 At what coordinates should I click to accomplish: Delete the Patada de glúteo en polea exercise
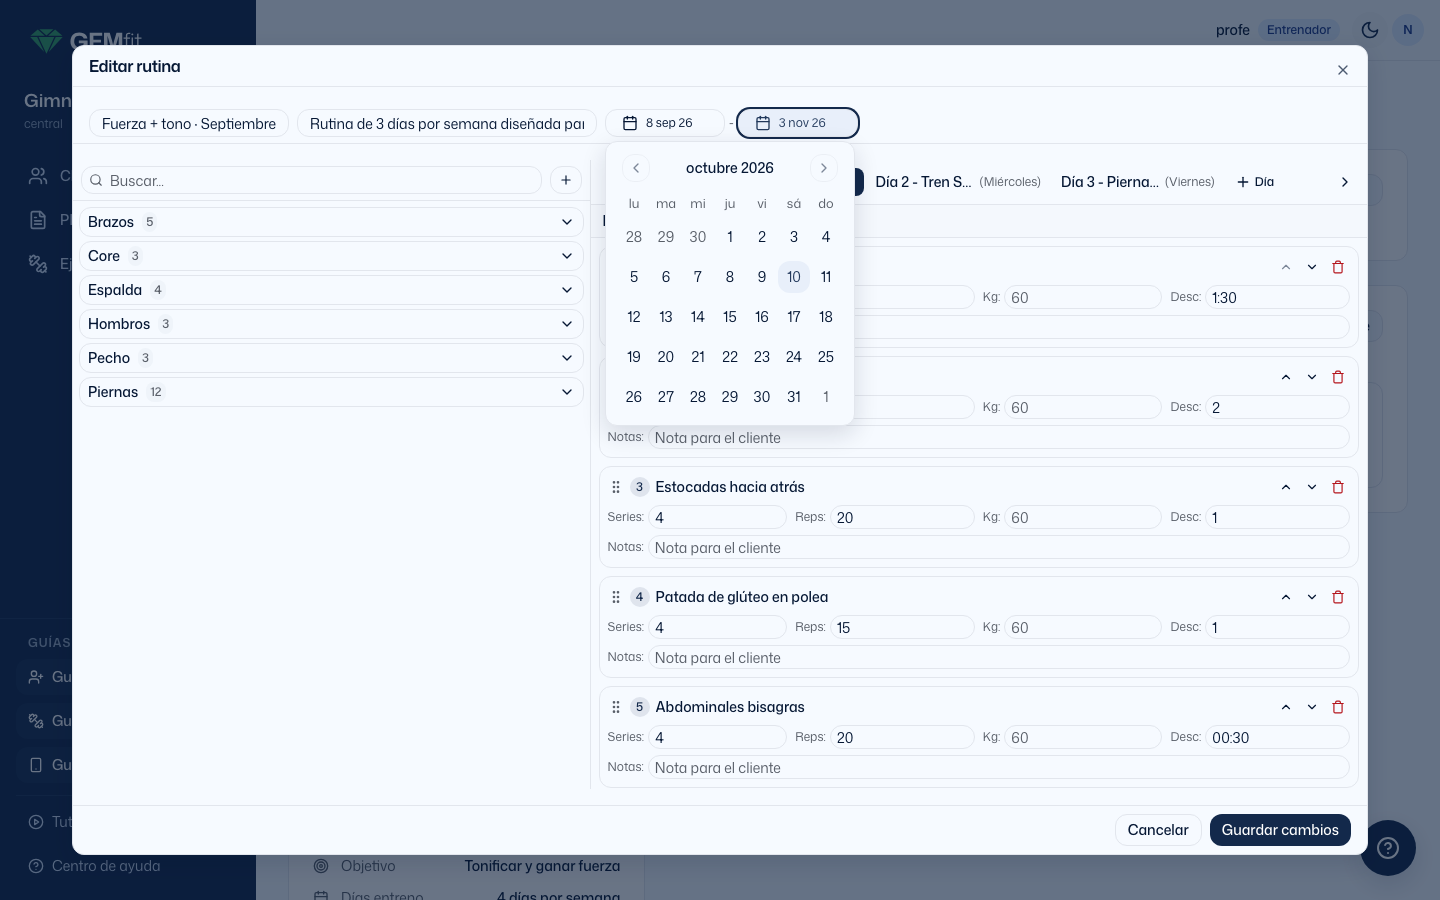[1338, 597]
